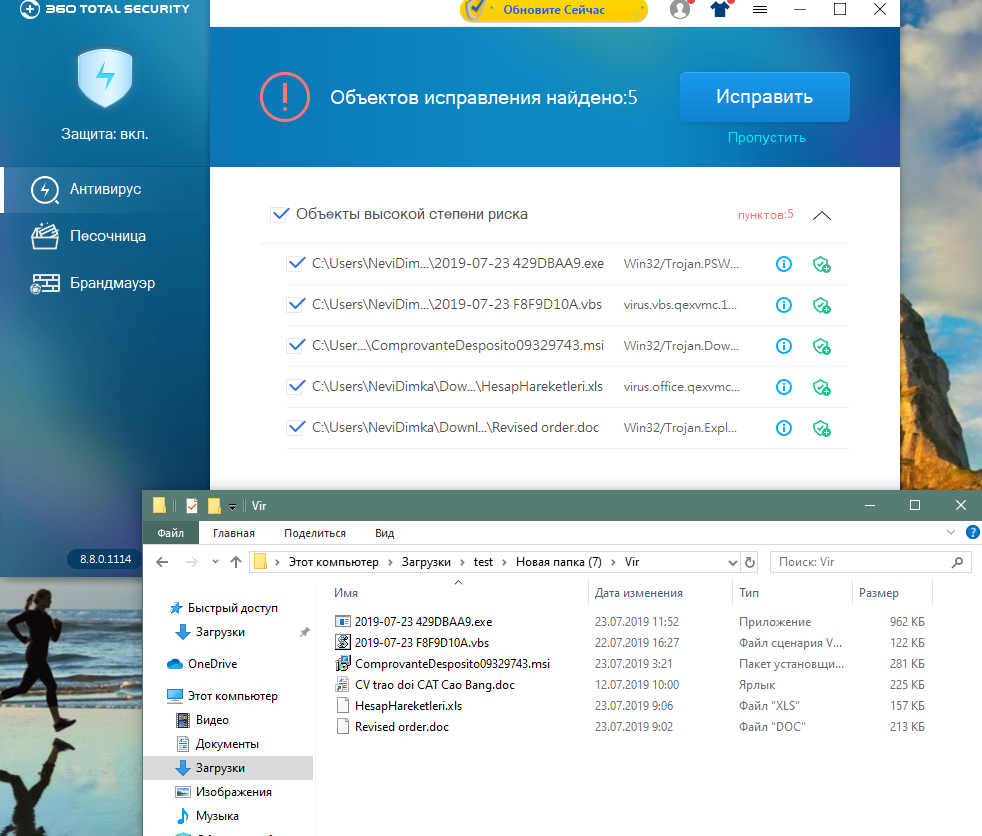Image resolution: width=982 pixels, height=836 pixels.
Task: Click the chevron after Загрузки in path
Action: 462,562
